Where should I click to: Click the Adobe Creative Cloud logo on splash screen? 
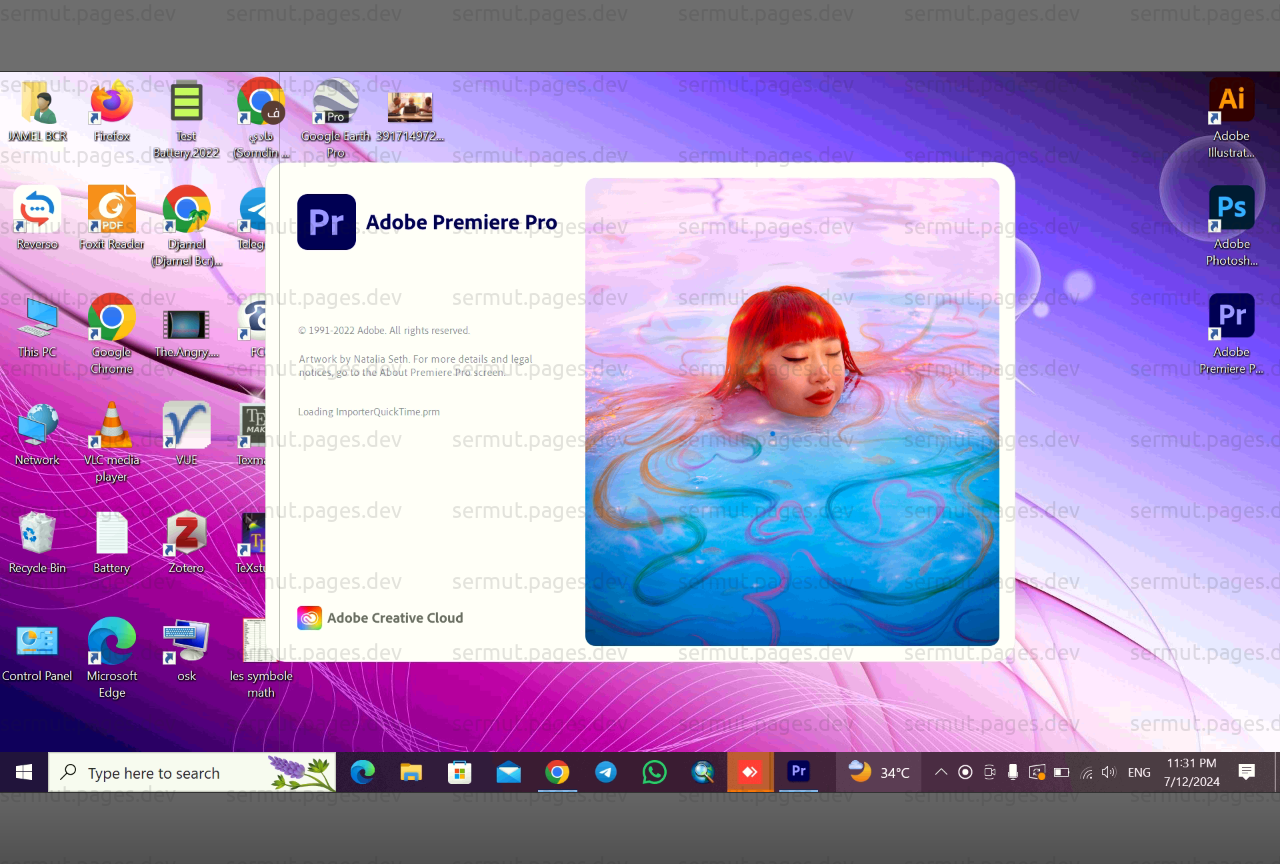[309, 618]
